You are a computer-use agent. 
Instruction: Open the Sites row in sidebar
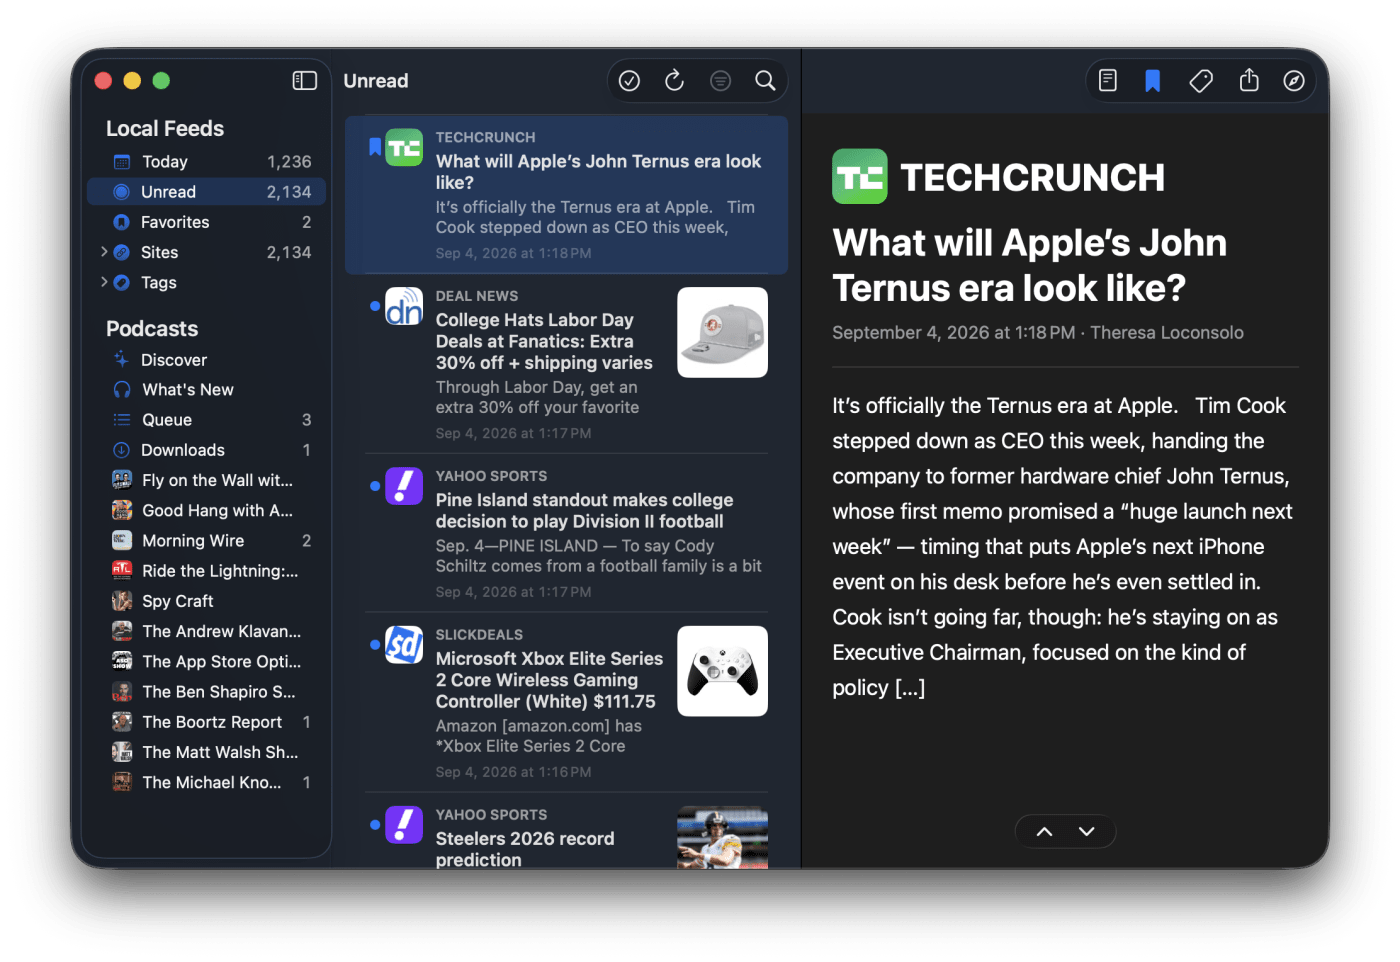(207, 252)
